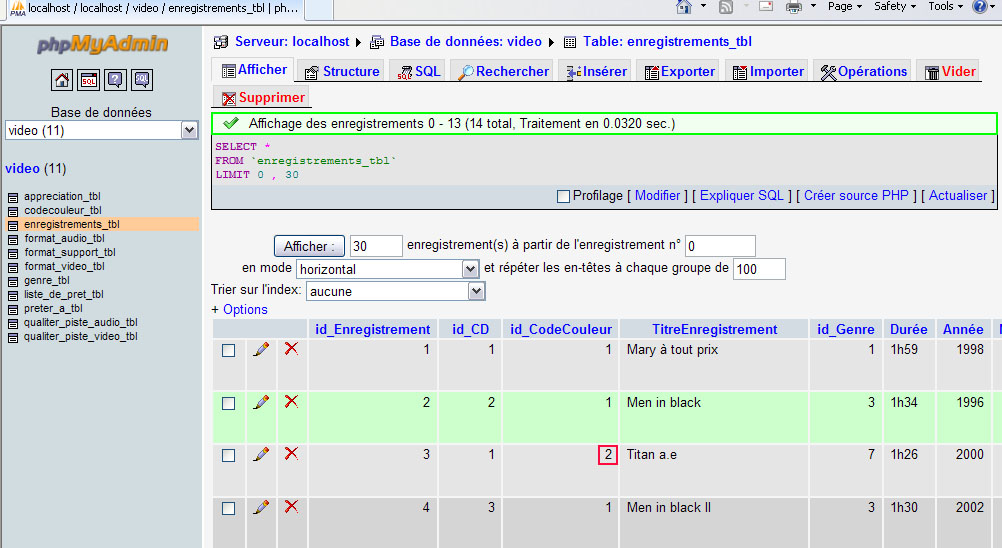This screenshot has height=548, width=1002.
Task: Switch to the Structure tab
Action: pyautogui.click(x=342, y=72)
